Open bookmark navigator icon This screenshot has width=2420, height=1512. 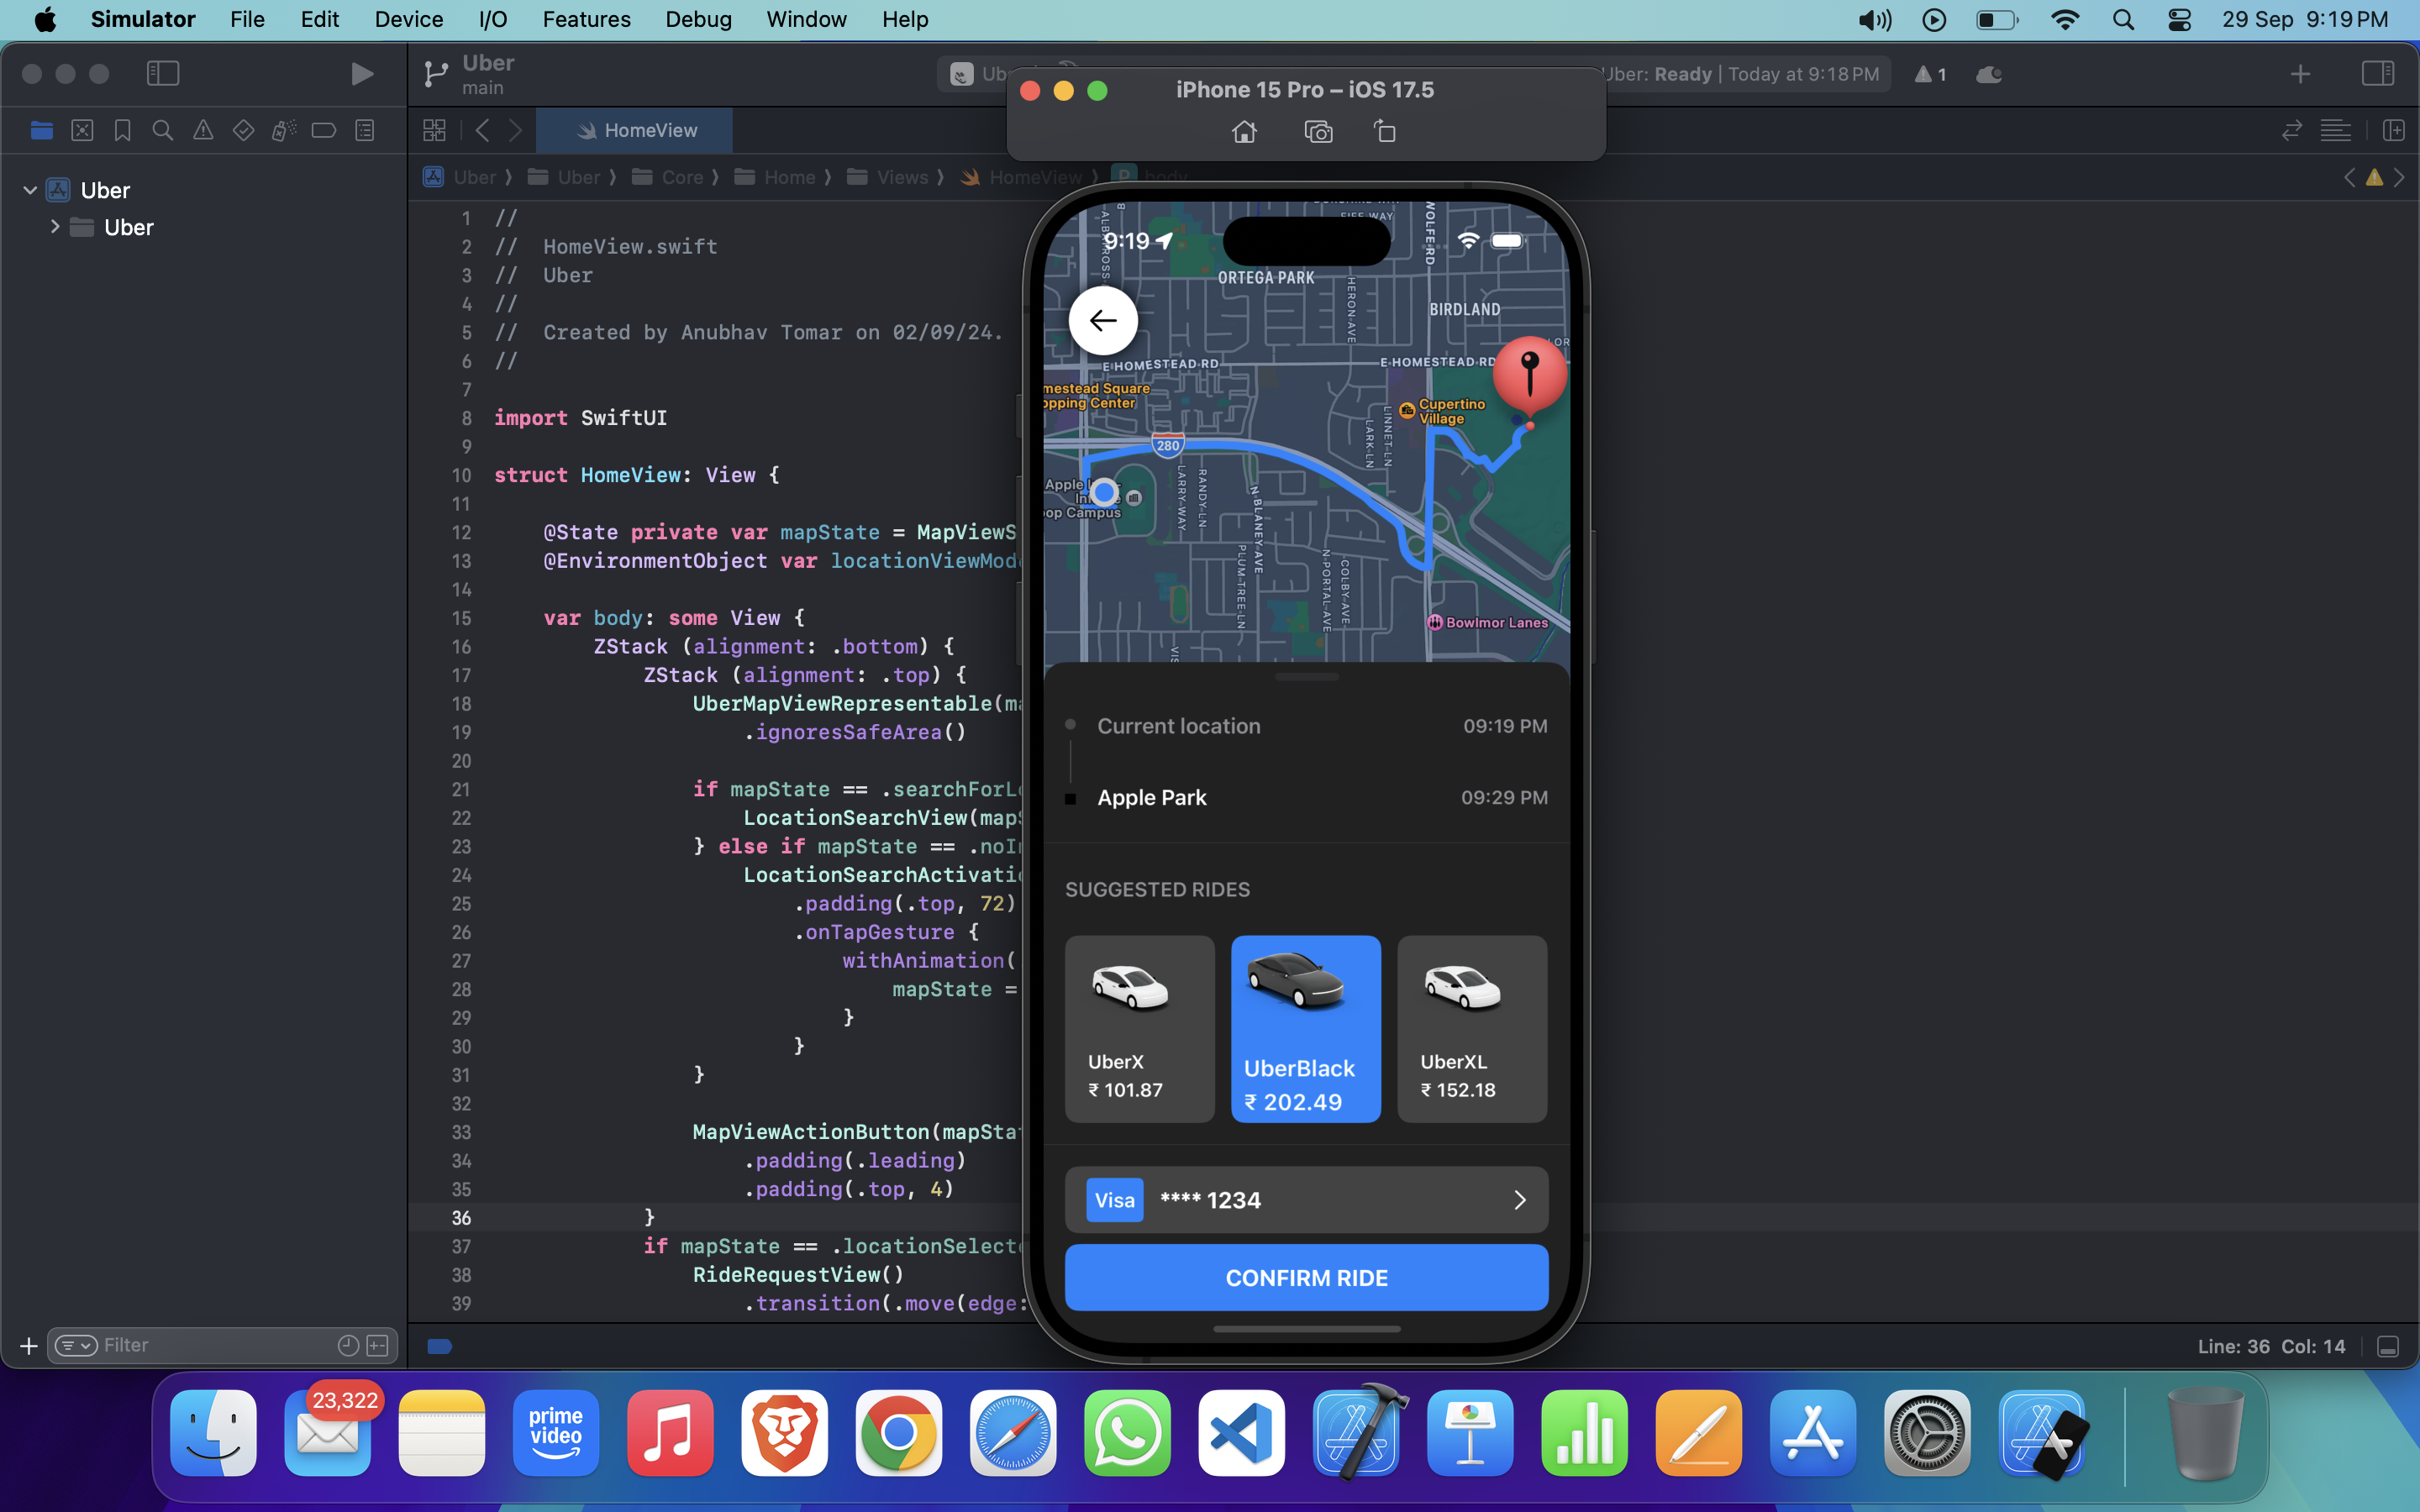coord(122,130)
